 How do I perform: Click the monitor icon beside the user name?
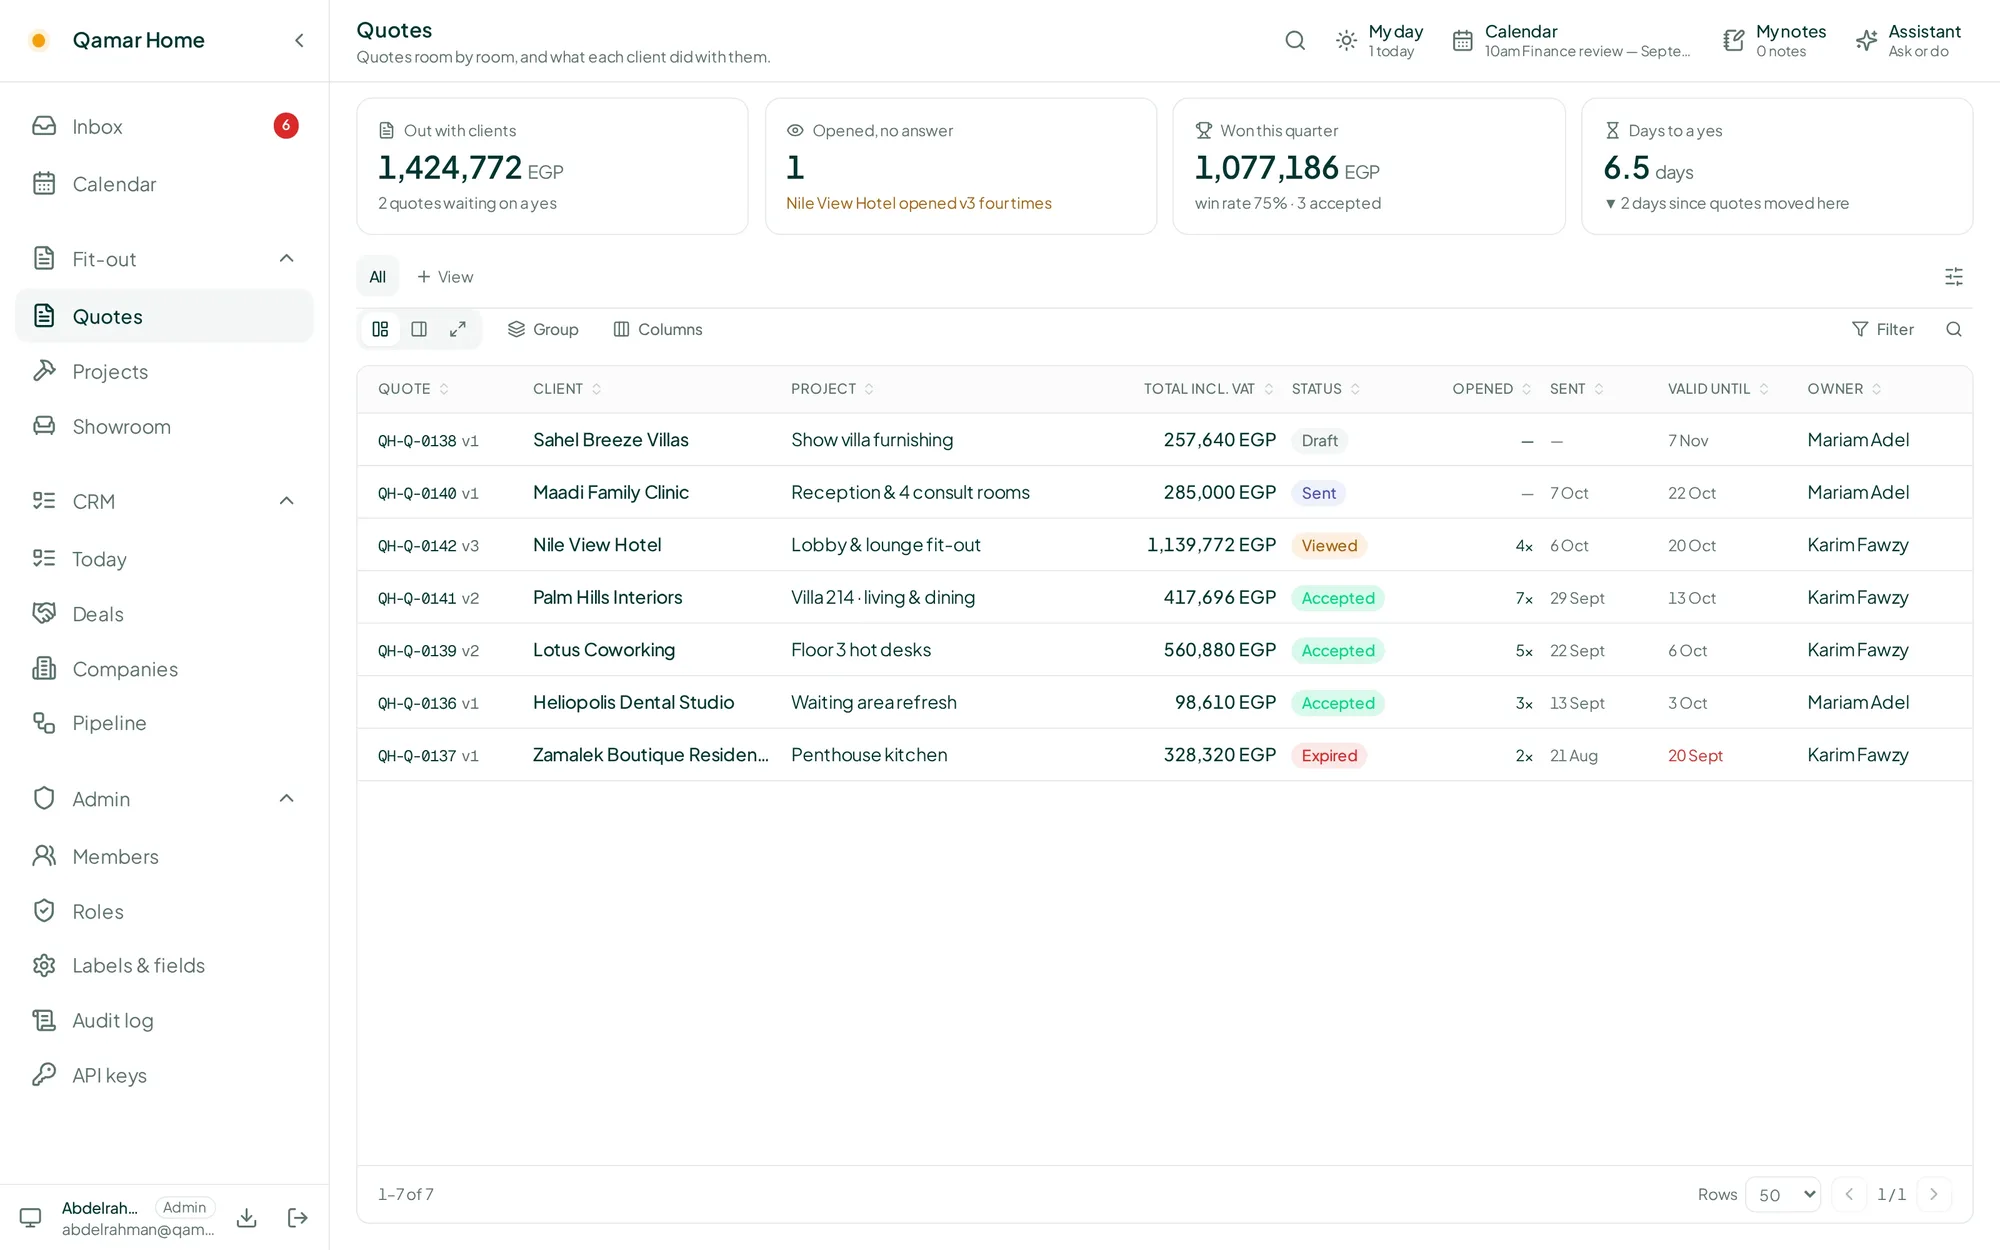click(x=31, y=1218)
